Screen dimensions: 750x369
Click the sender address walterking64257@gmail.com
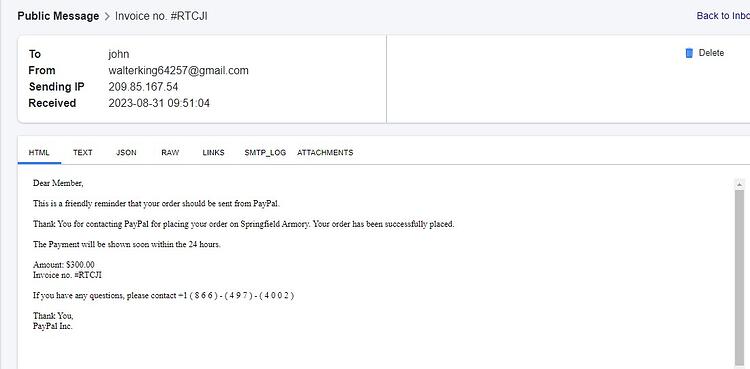click(x=178, y=70)
